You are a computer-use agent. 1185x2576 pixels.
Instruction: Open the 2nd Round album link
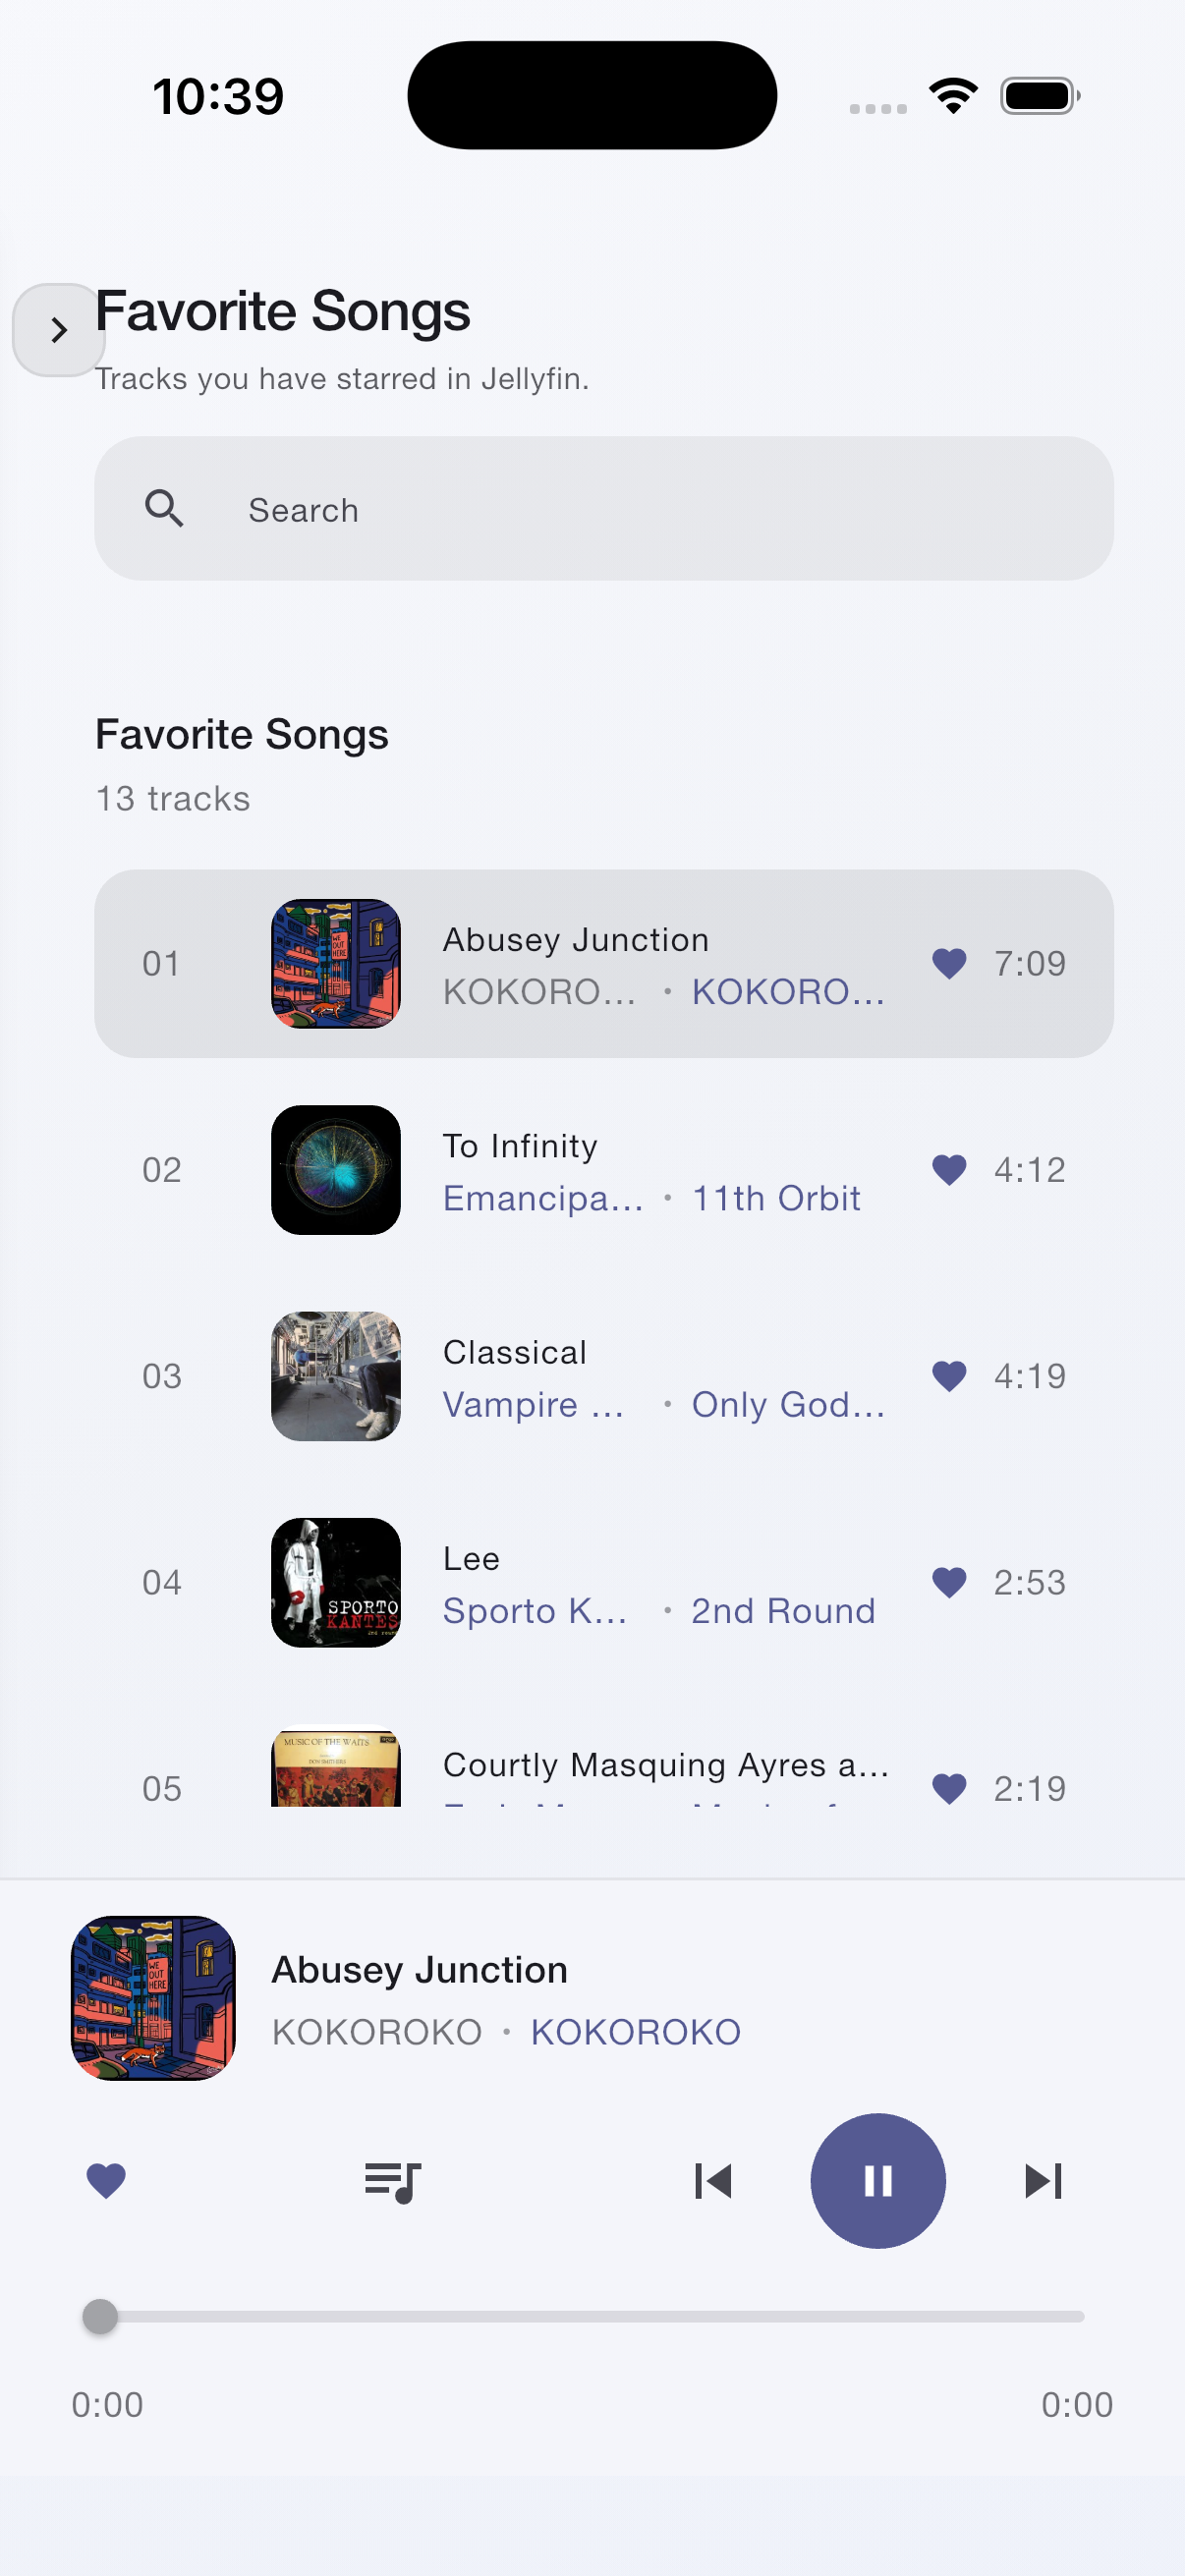[x=783, y=1611]
